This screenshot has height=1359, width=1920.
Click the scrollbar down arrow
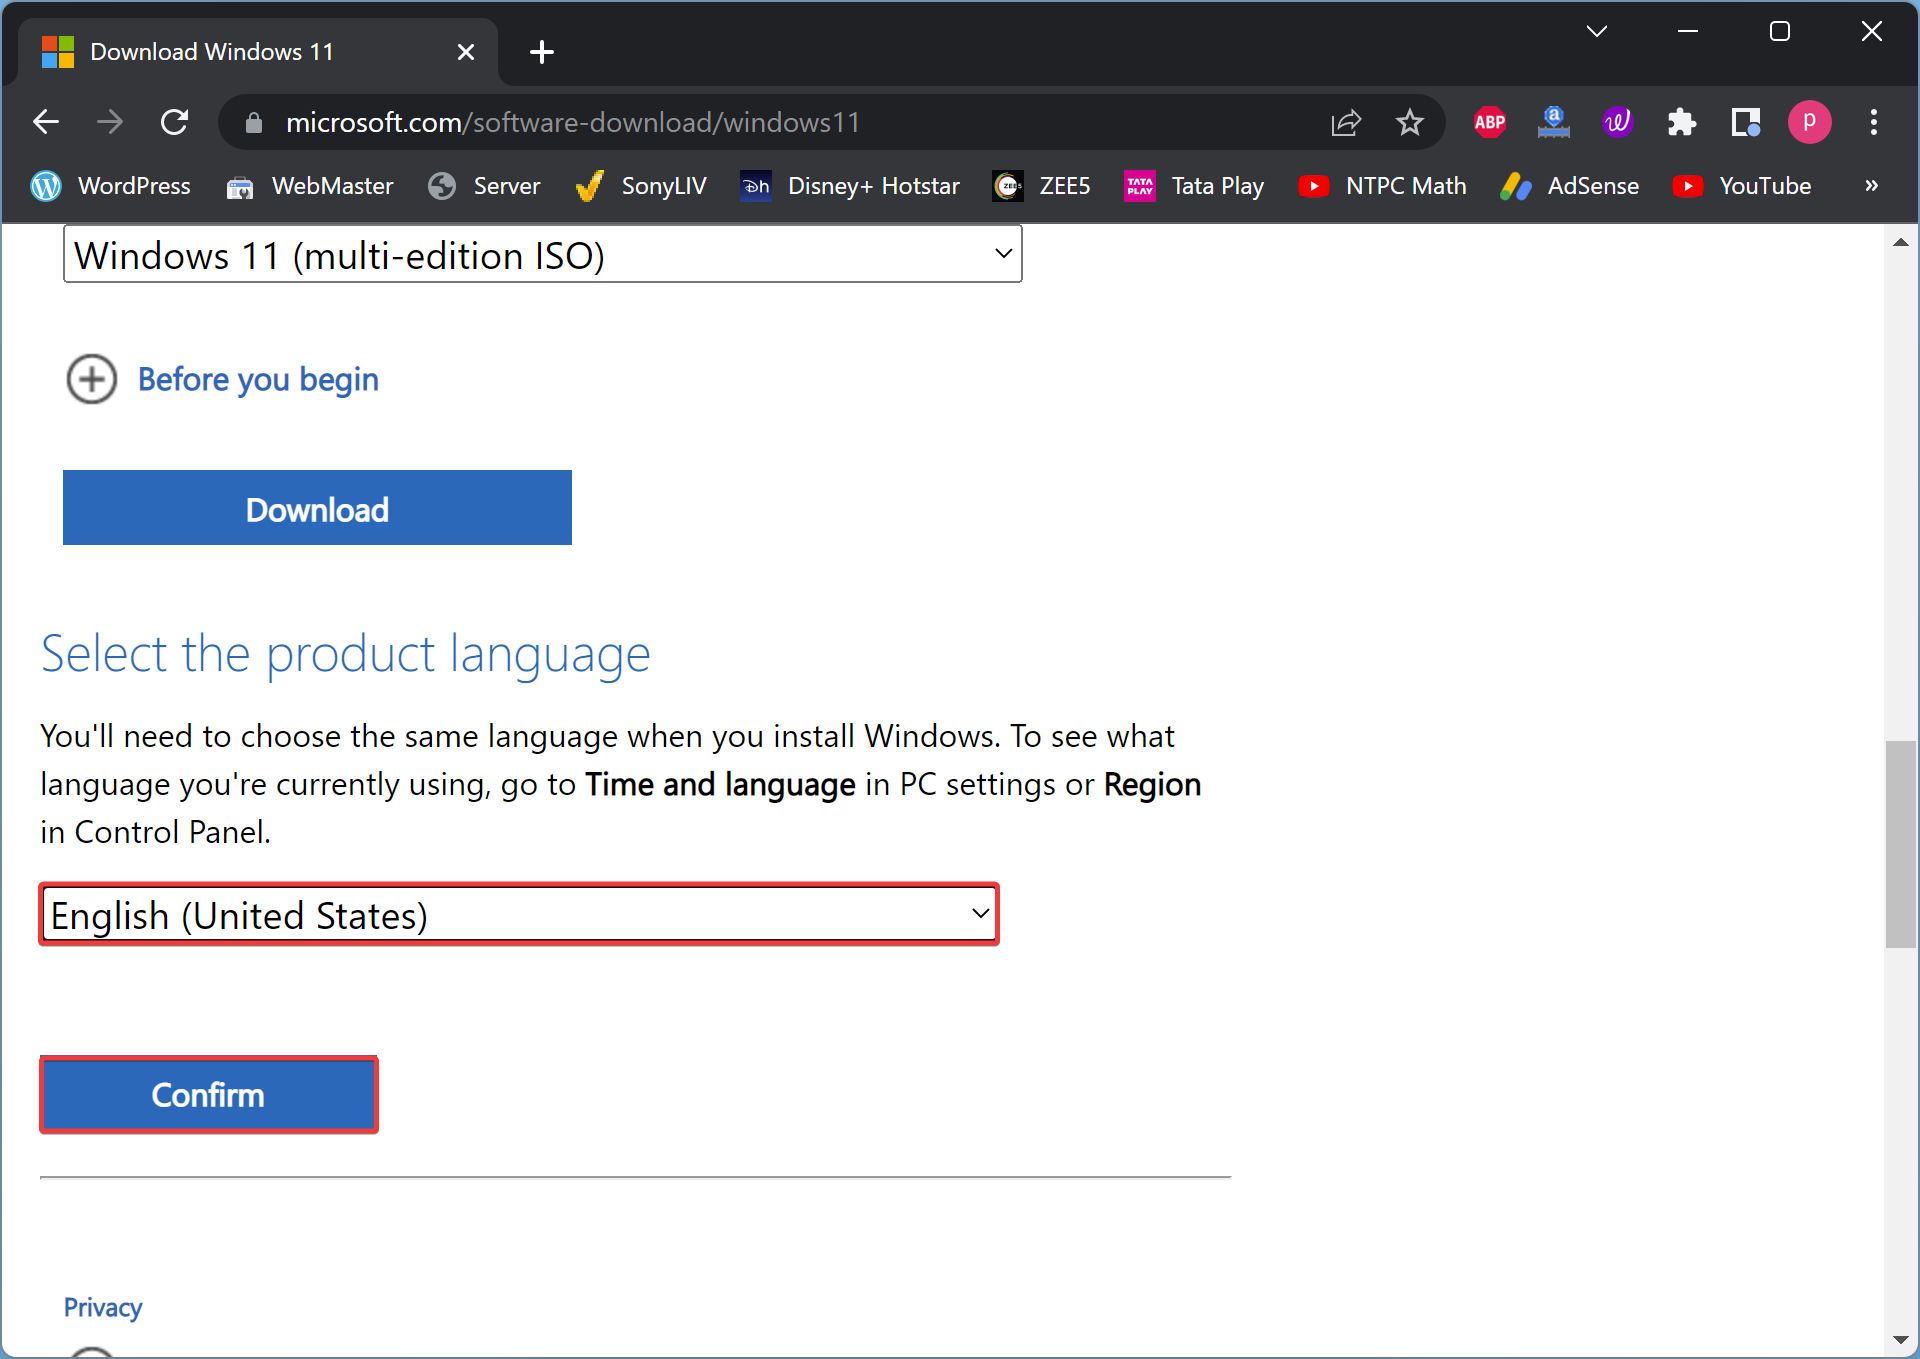tap(1901, 1341)
